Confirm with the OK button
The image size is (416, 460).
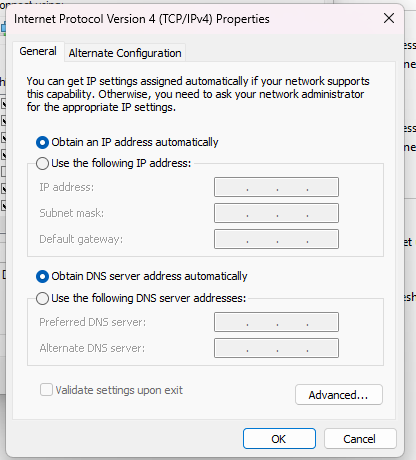pyautogui.click(x=279, y=439)
